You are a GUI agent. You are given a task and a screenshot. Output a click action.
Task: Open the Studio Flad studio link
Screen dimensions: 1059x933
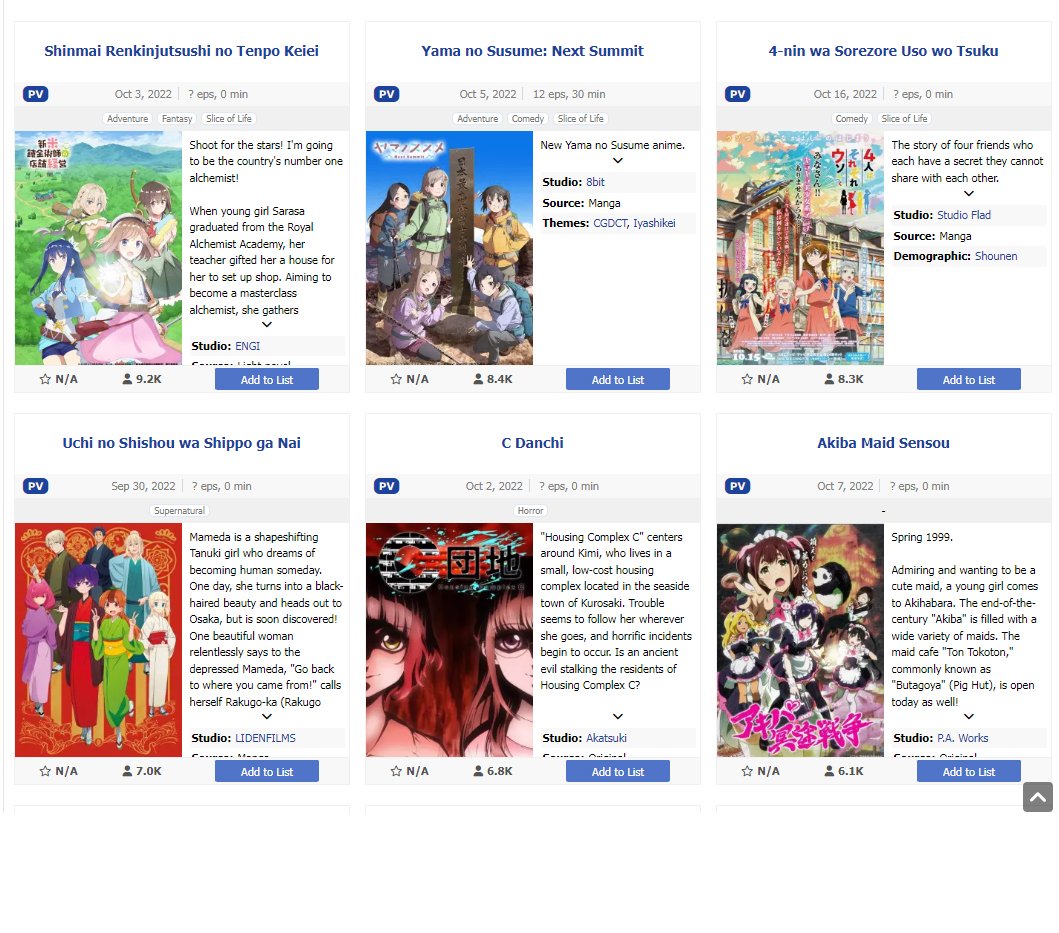(x=964, y=215)
